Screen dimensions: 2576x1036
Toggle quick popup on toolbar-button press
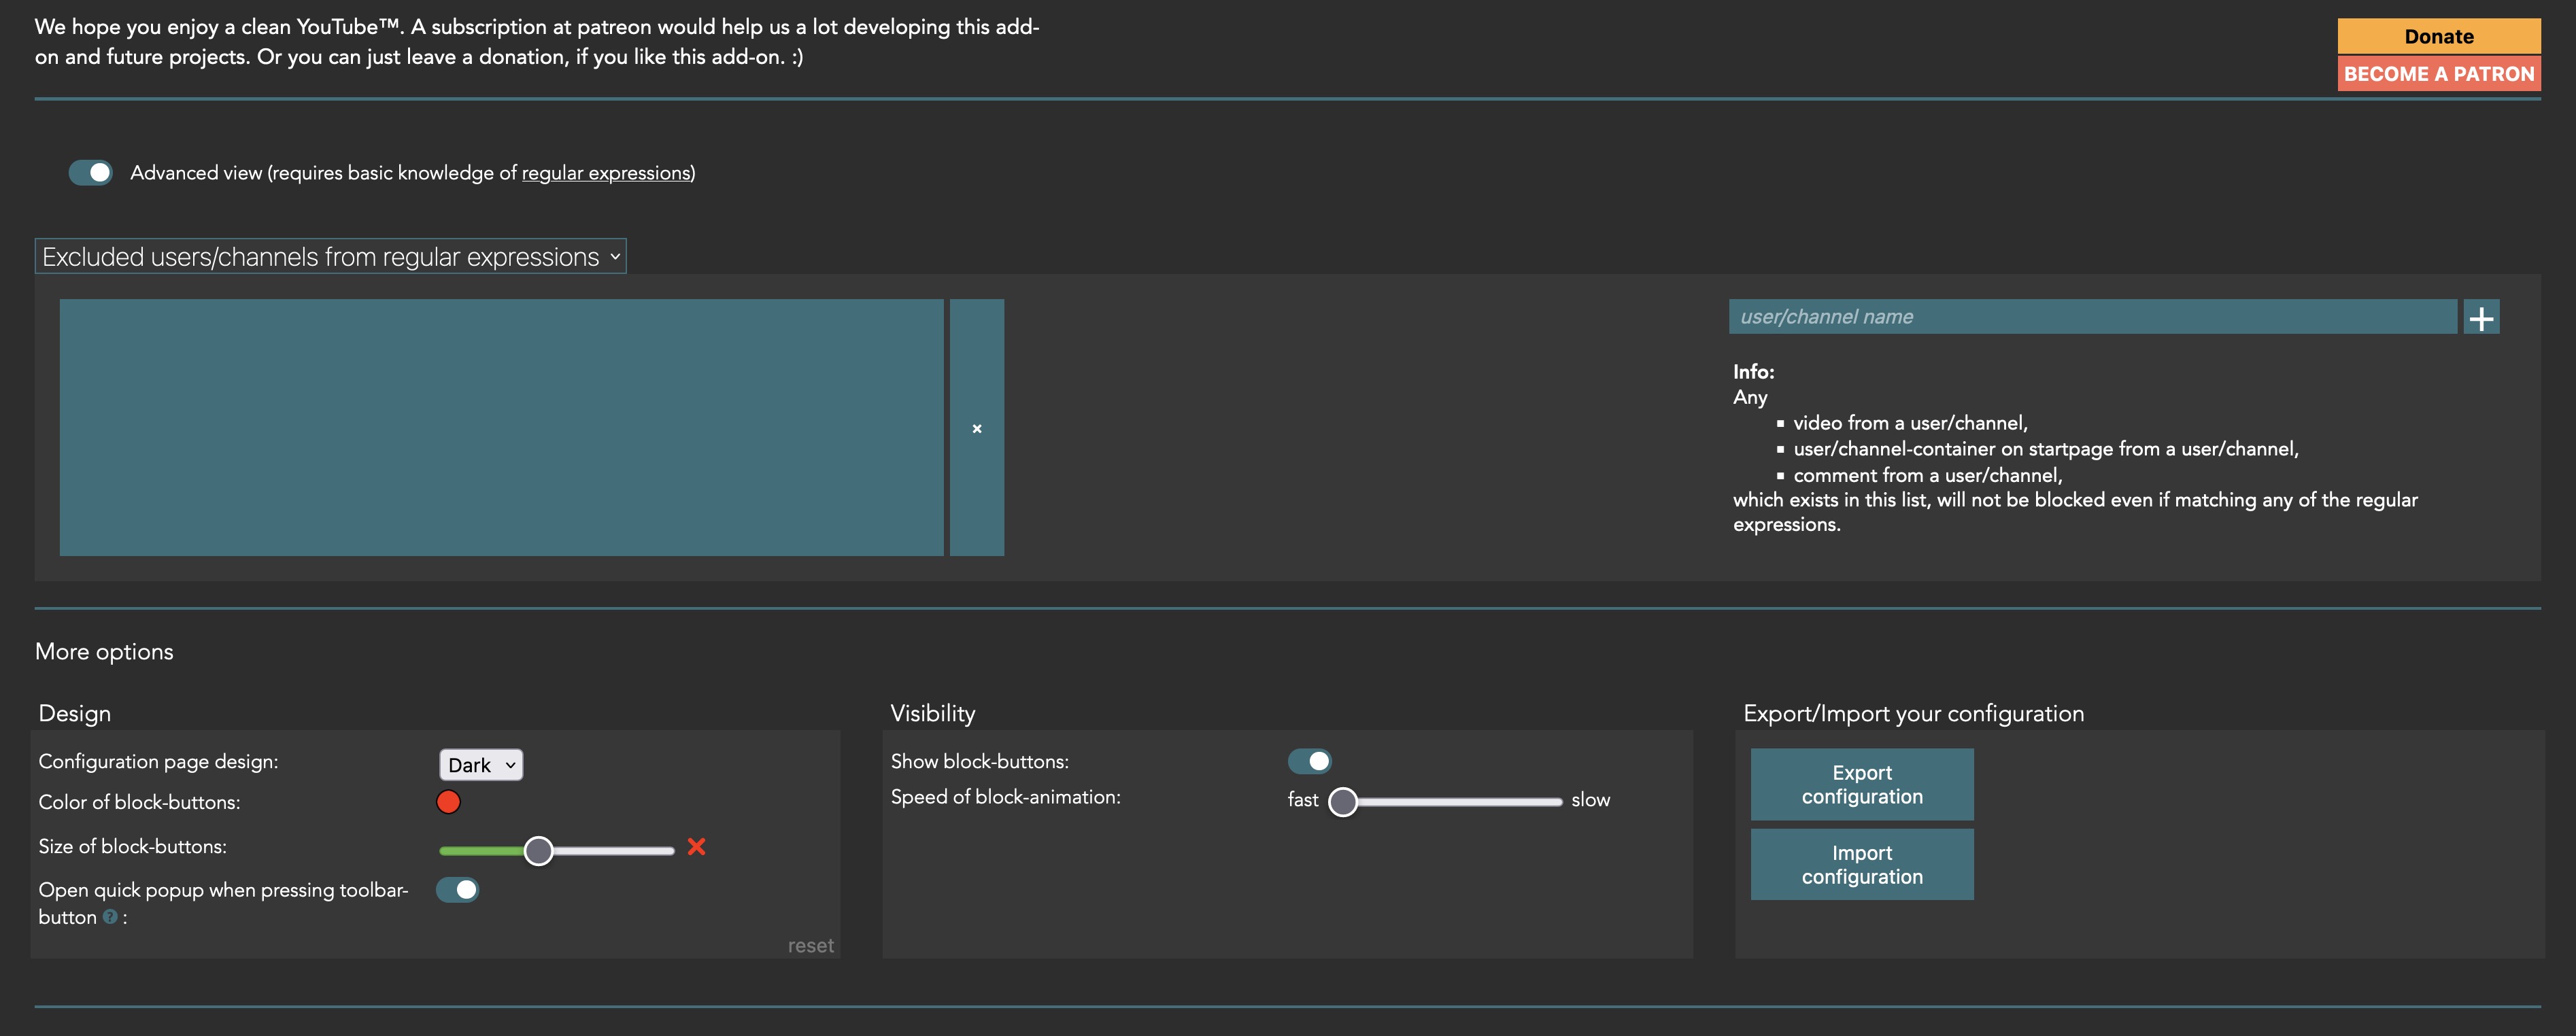point(457,889)
